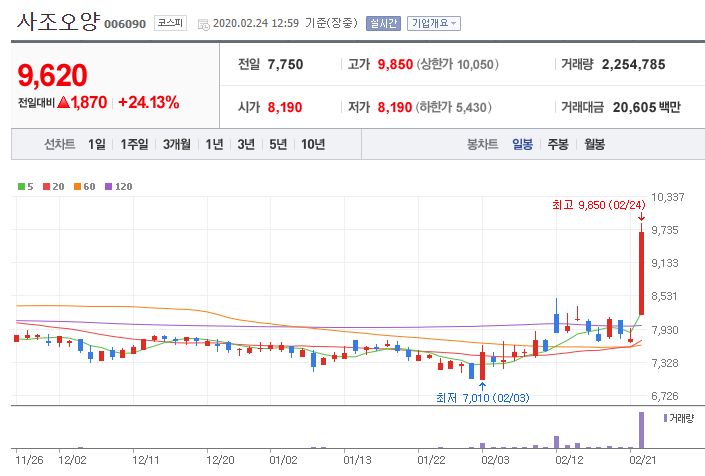Image resolution: width=705 pixels, height=476 pixels.
Task: Select the 1일 line chart tab
Action: click(x=97, y=144)
